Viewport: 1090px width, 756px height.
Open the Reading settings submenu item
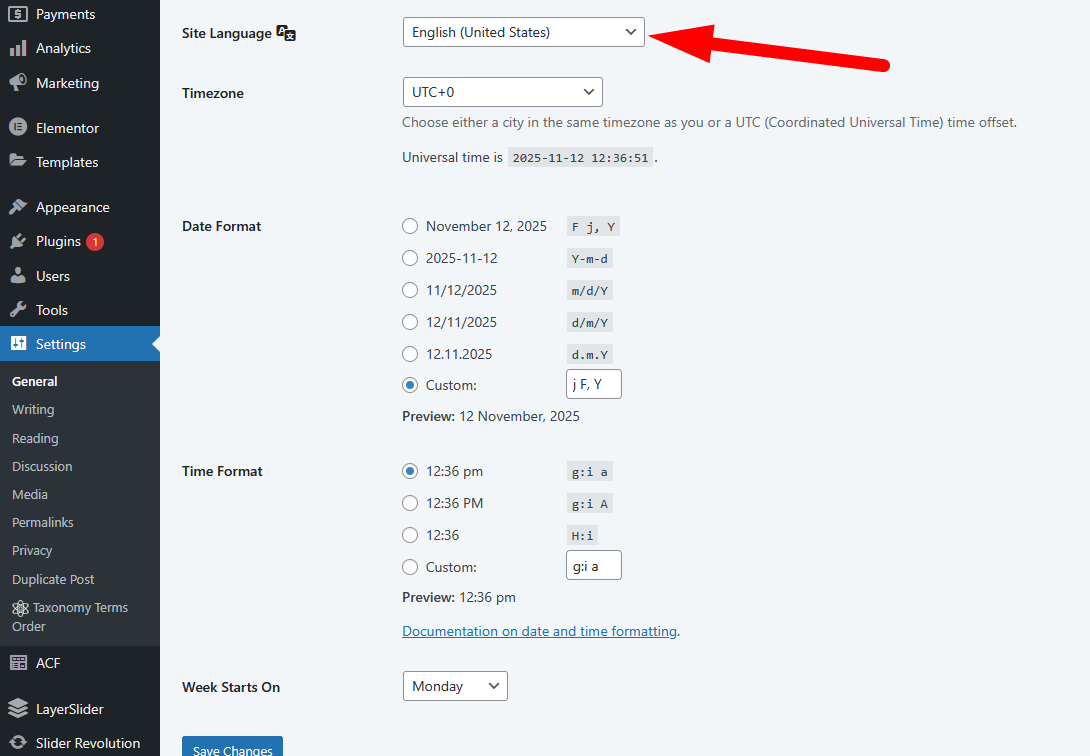tap(35, 438)
